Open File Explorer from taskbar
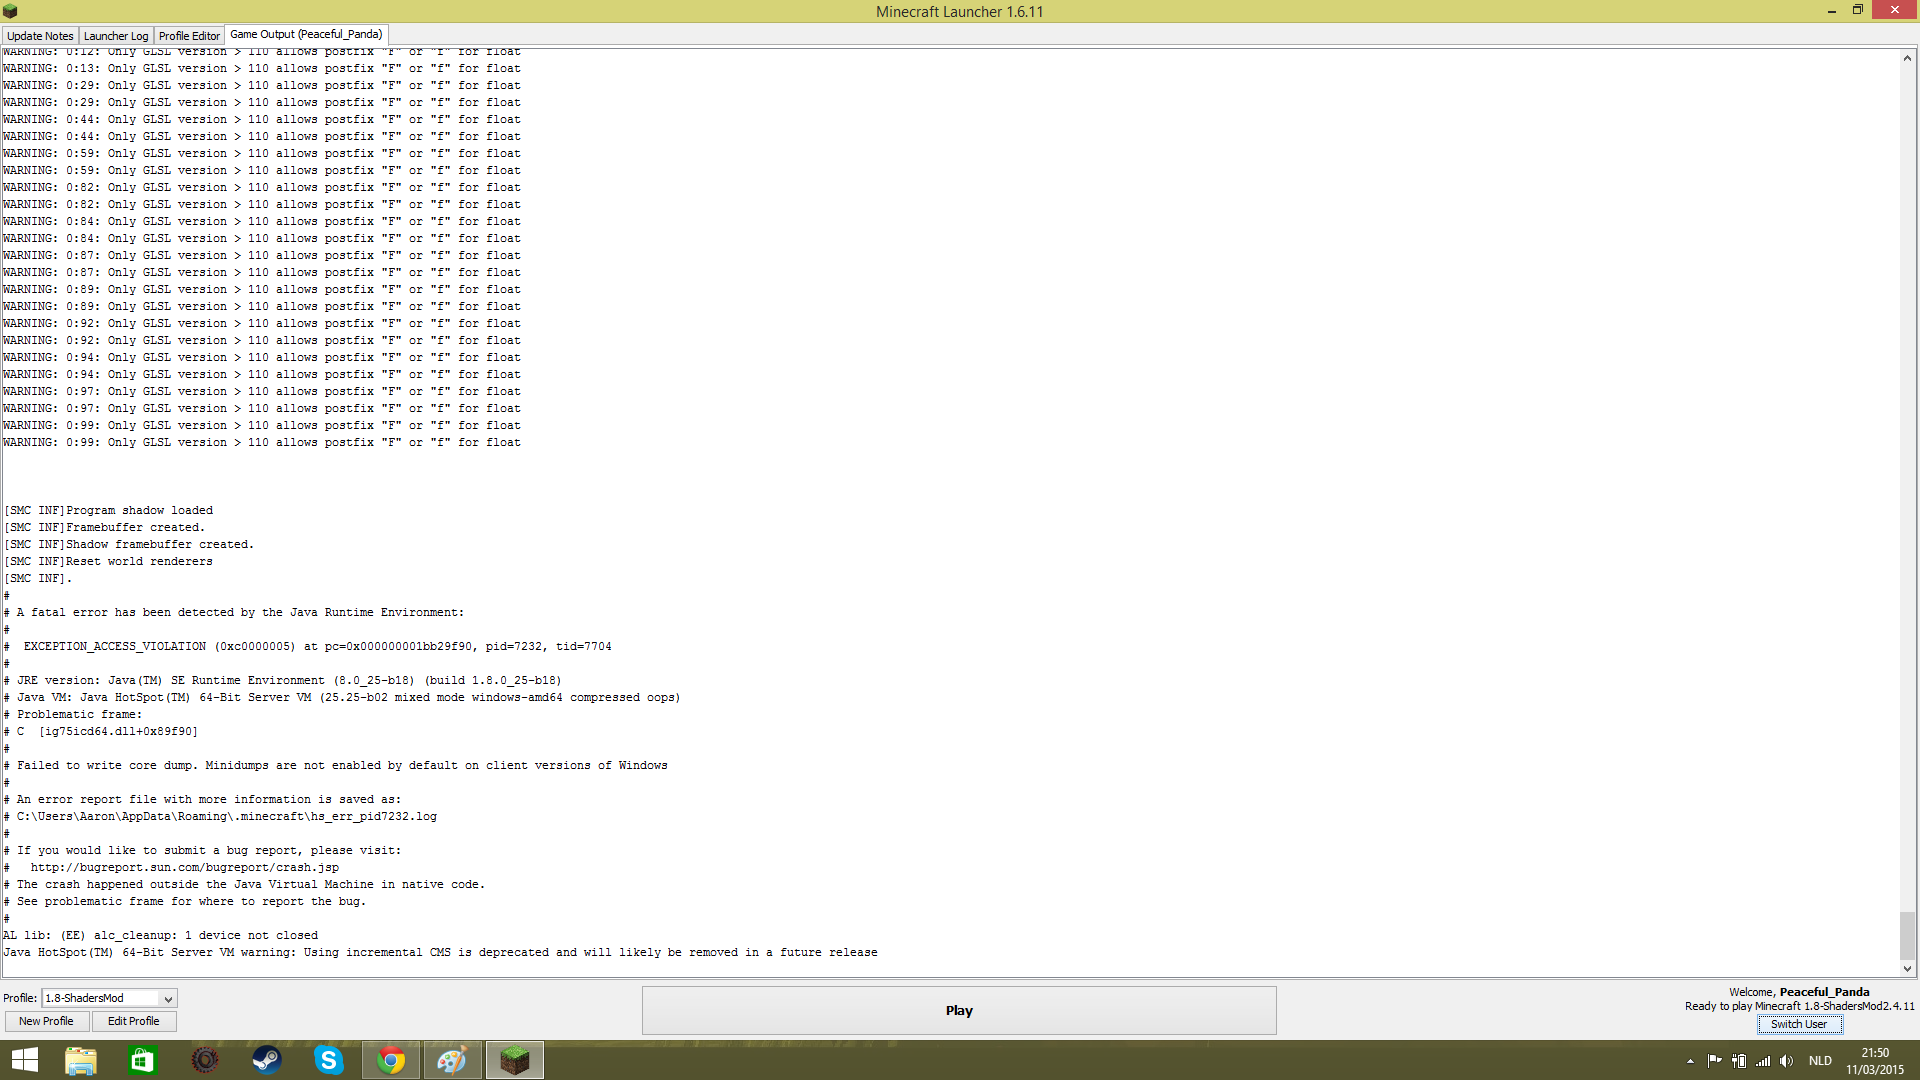 pos(80,1060)
